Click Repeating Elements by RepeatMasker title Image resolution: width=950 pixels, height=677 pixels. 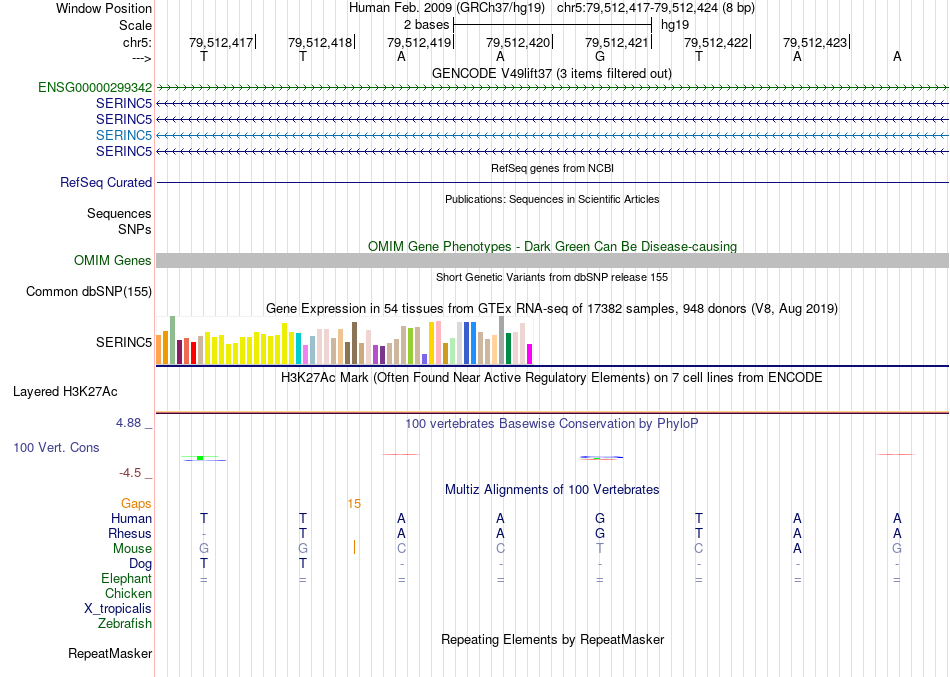pos(553,639)
